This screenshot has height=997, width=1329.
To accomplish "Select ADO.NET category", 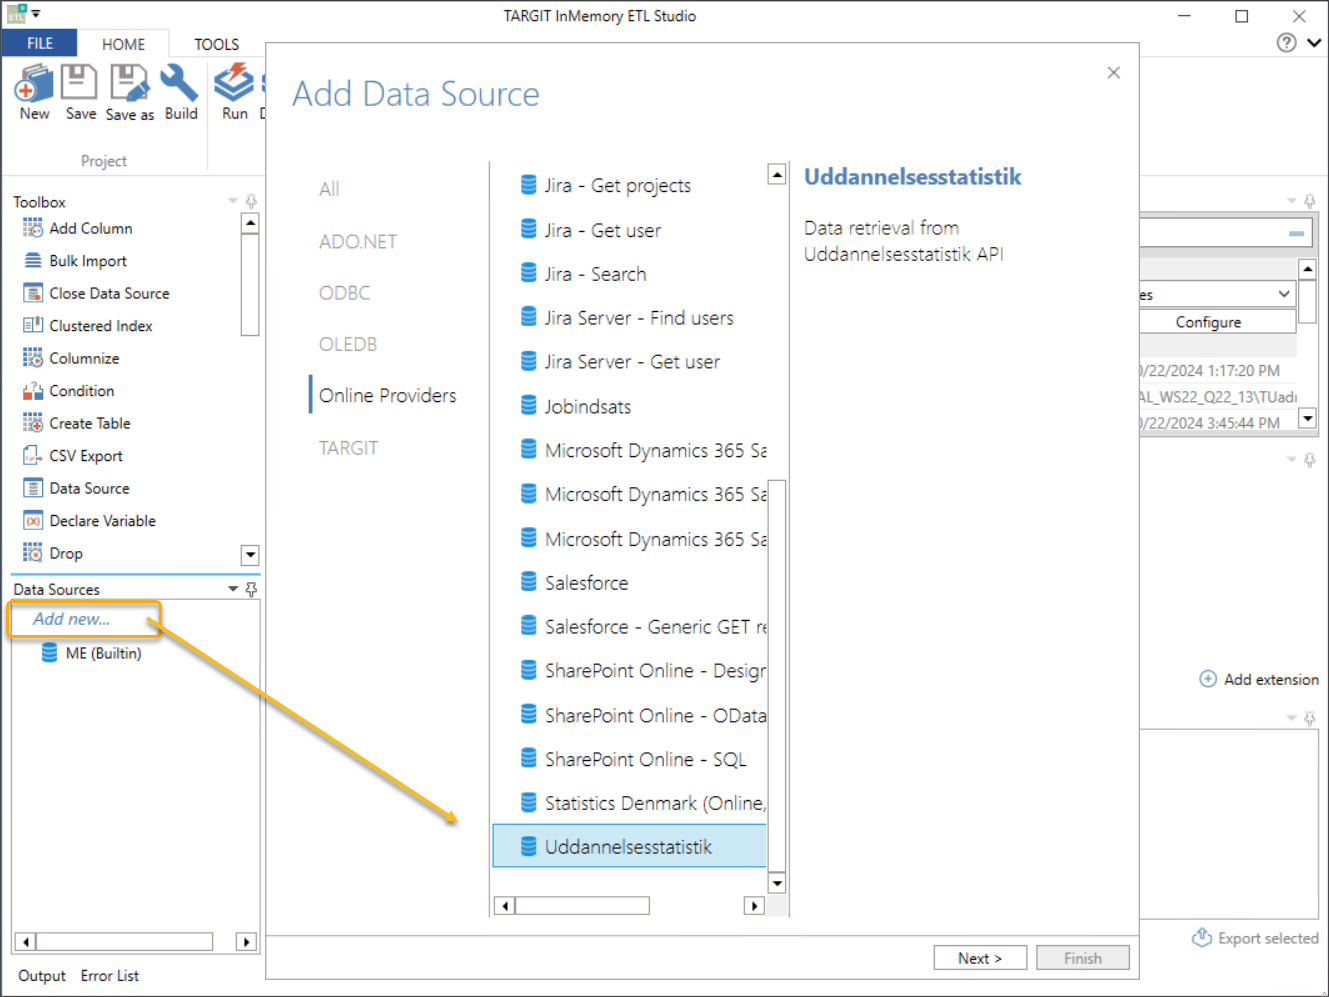I will (x=358, y=241).
